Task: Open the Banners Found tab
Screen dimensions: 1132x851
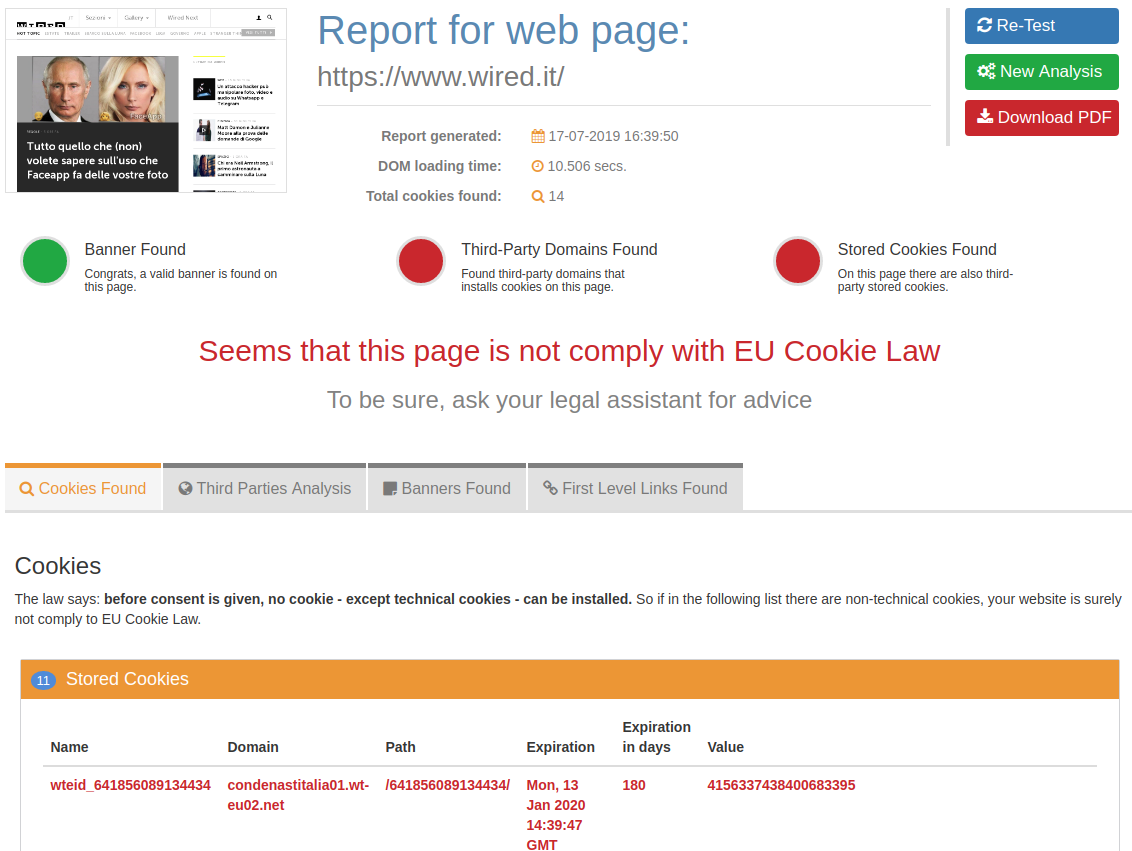Action: click(x=447, y=489)
